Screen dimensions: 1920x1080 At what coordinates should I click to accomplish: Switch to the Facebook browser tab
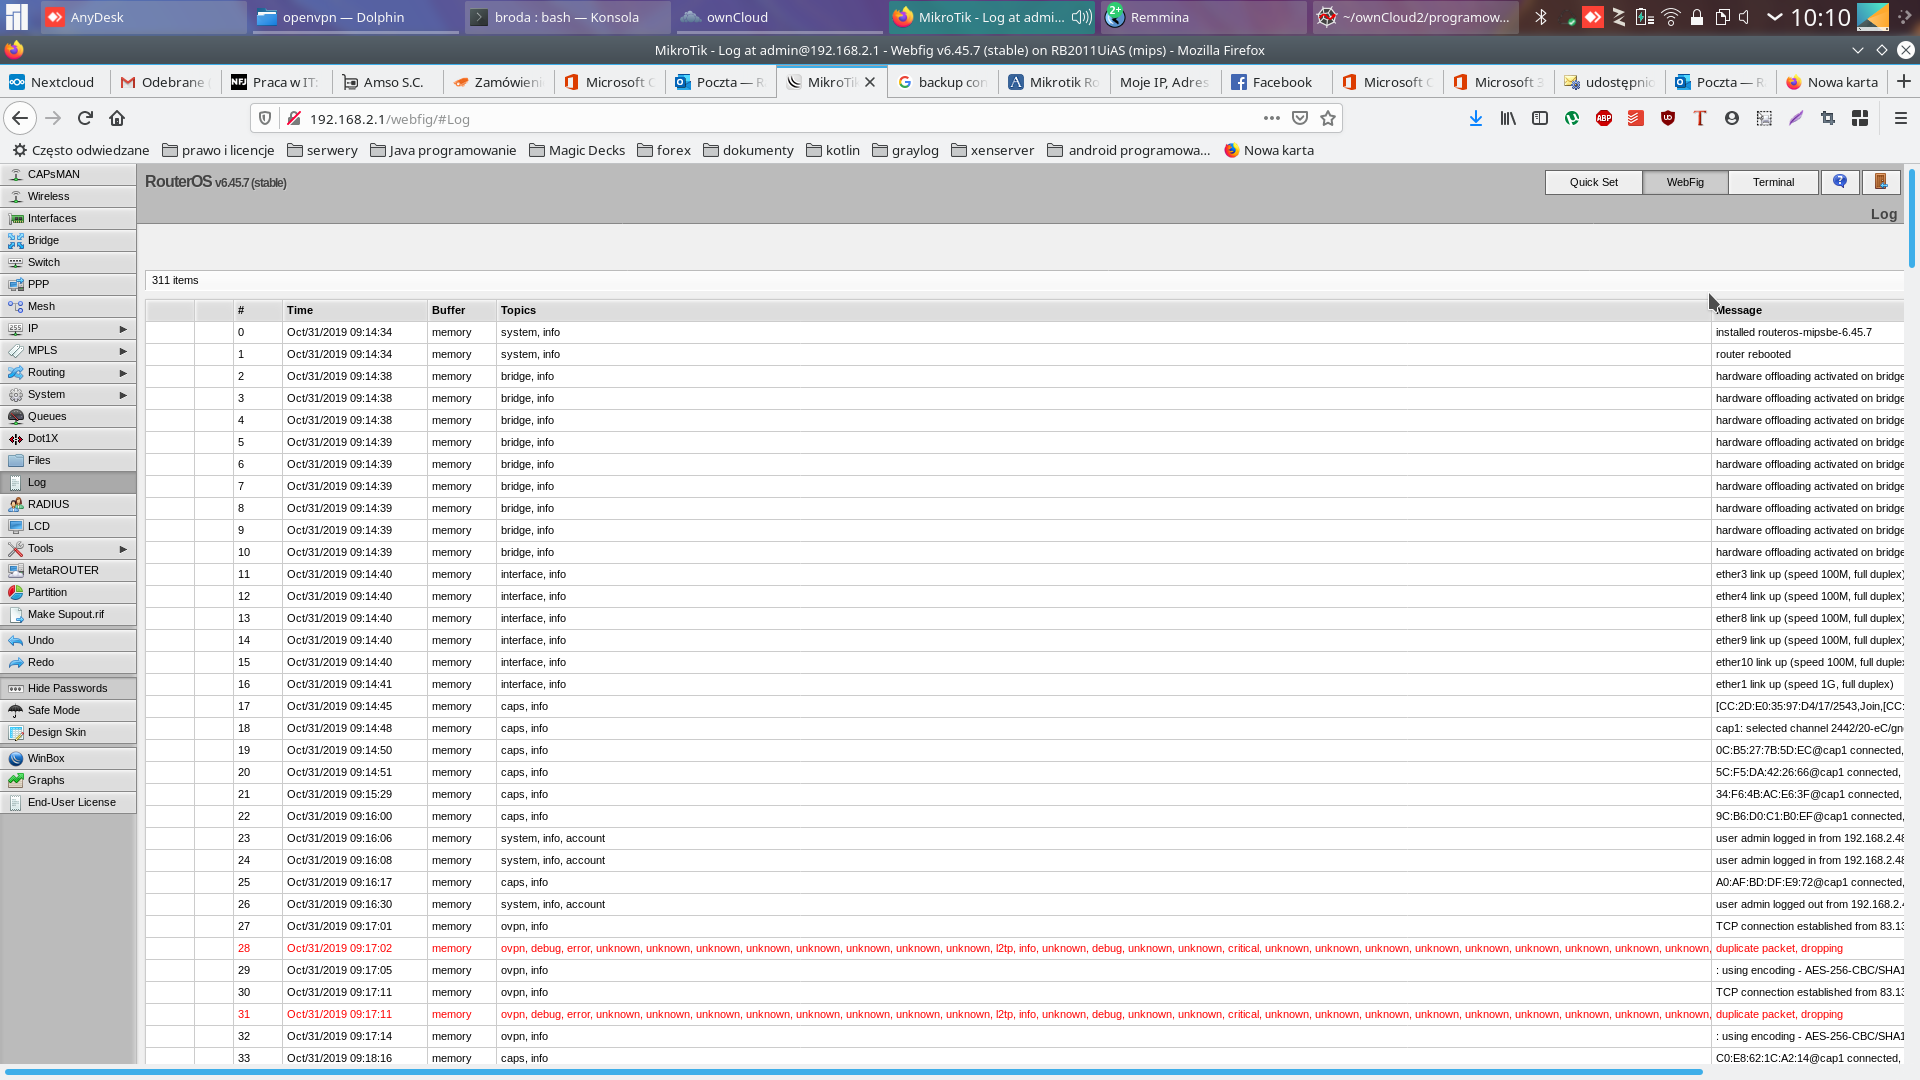click(1280, 82)
